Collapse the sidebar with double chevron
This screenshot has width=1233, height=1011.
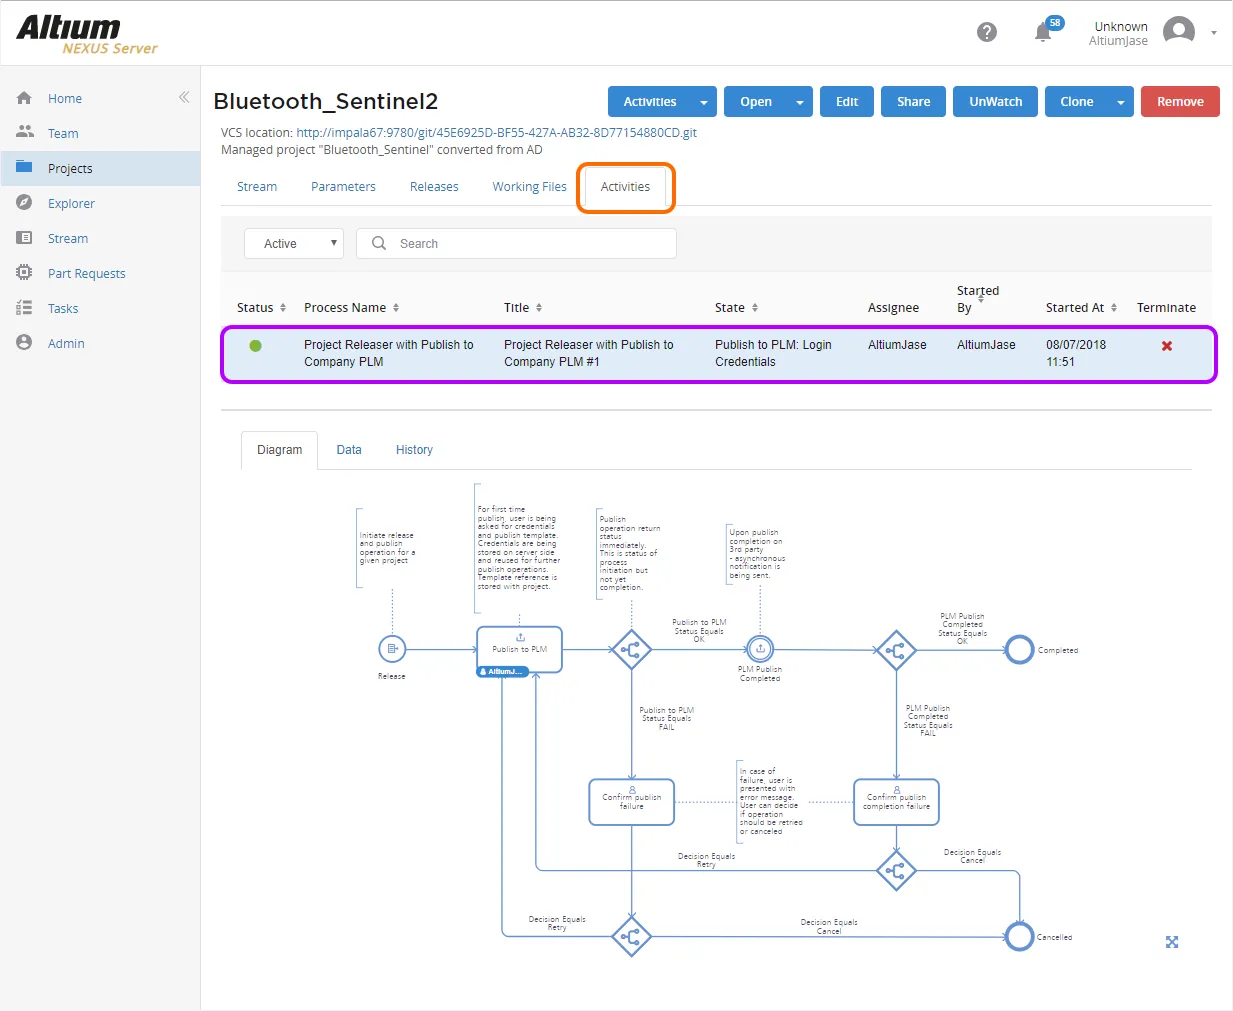pyautogui.click(x=184, y=97)
